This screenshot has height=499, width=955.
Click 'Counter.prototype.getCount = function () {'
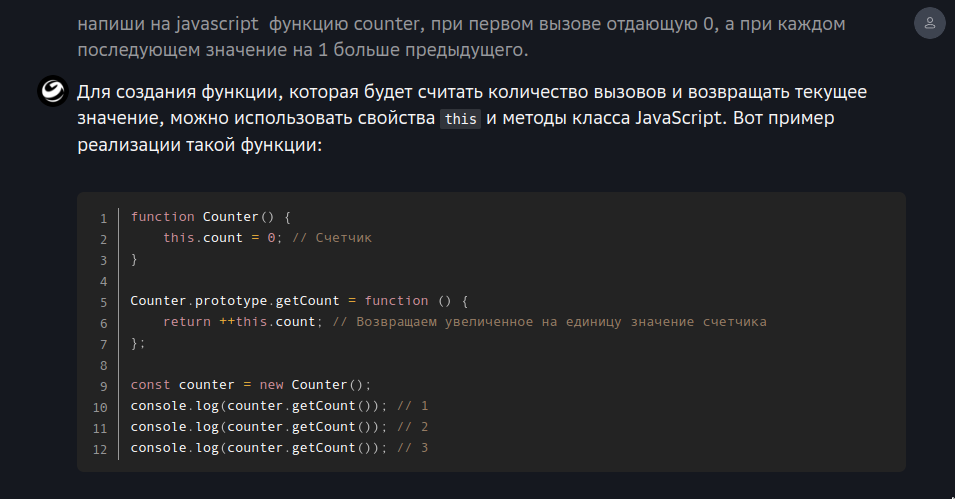click(299, 301)
